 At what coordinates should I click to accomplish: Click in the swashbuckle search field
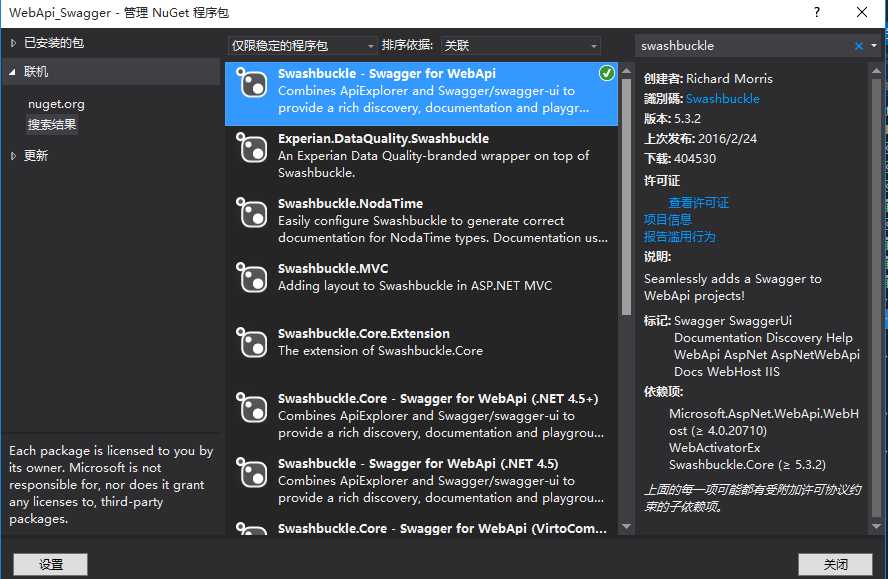745,46
